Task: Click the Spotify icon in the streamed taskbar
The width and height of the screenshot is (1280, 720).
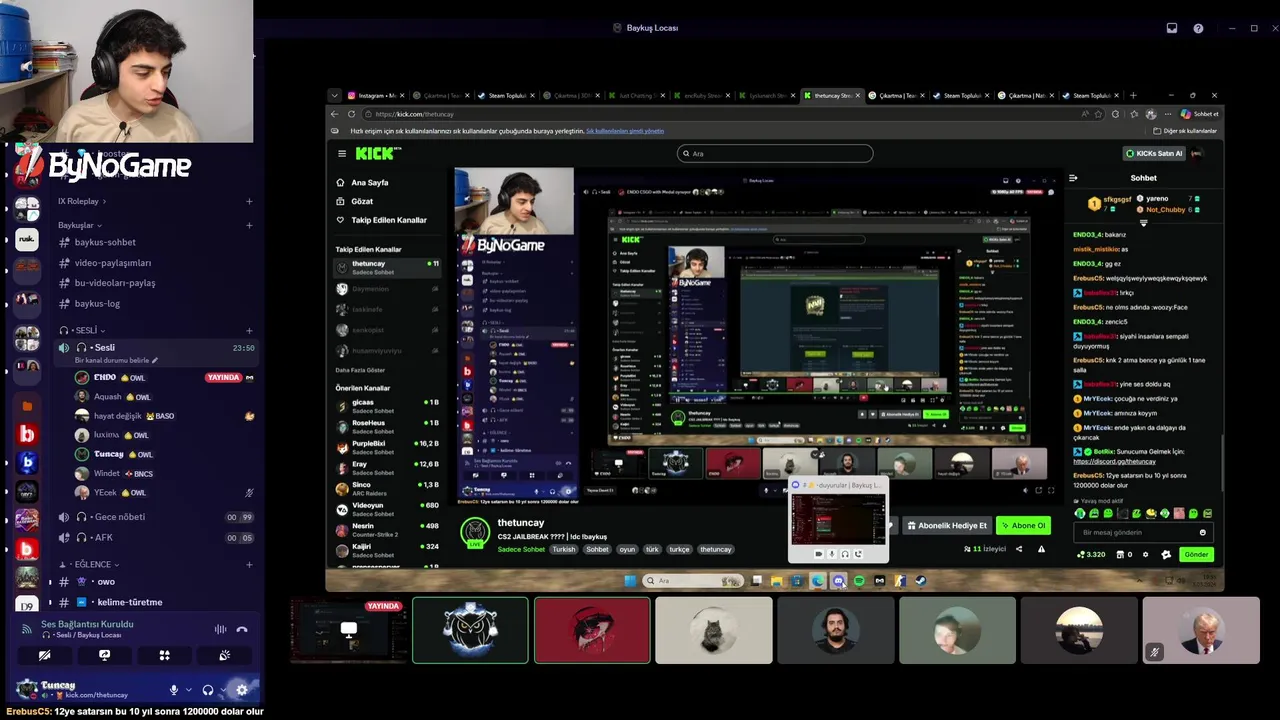Action: [859, 580]
